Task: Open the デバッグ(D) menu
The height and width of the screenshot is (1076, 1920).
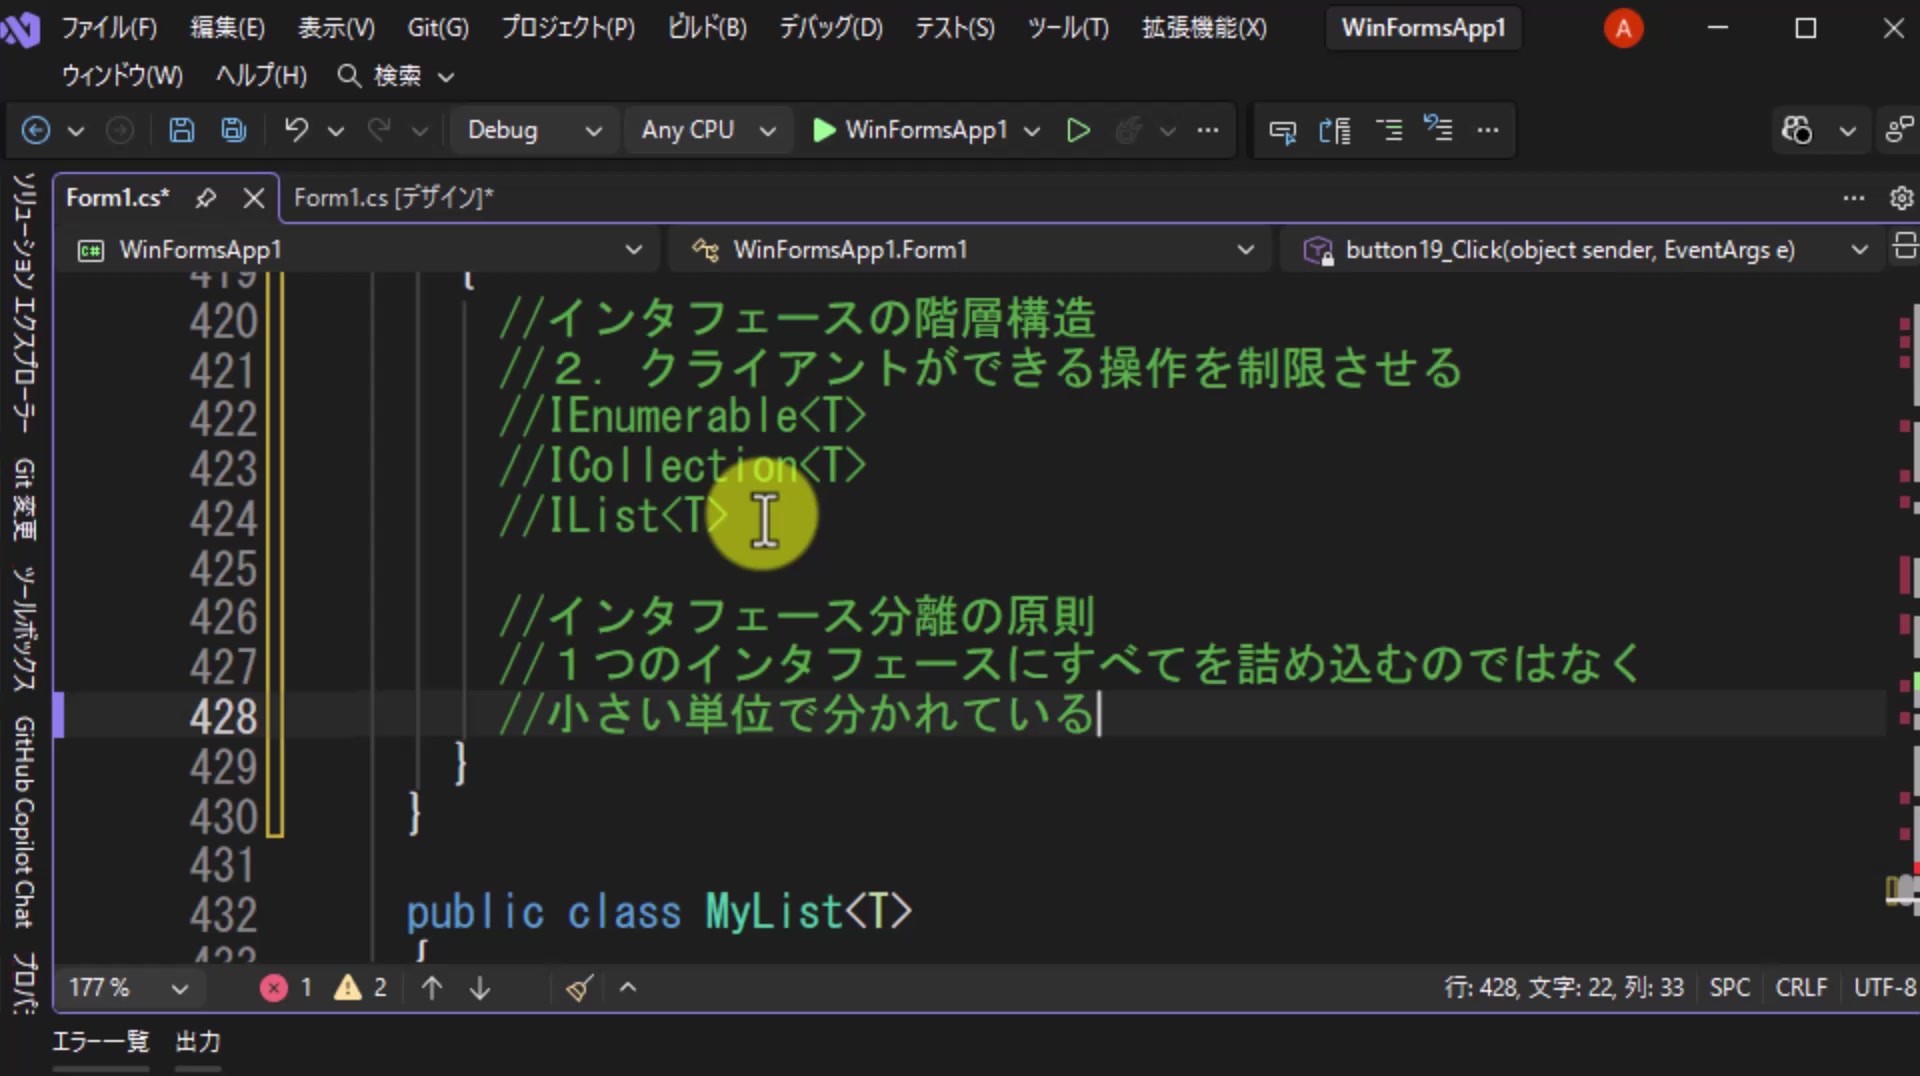Action: point(831,28)
